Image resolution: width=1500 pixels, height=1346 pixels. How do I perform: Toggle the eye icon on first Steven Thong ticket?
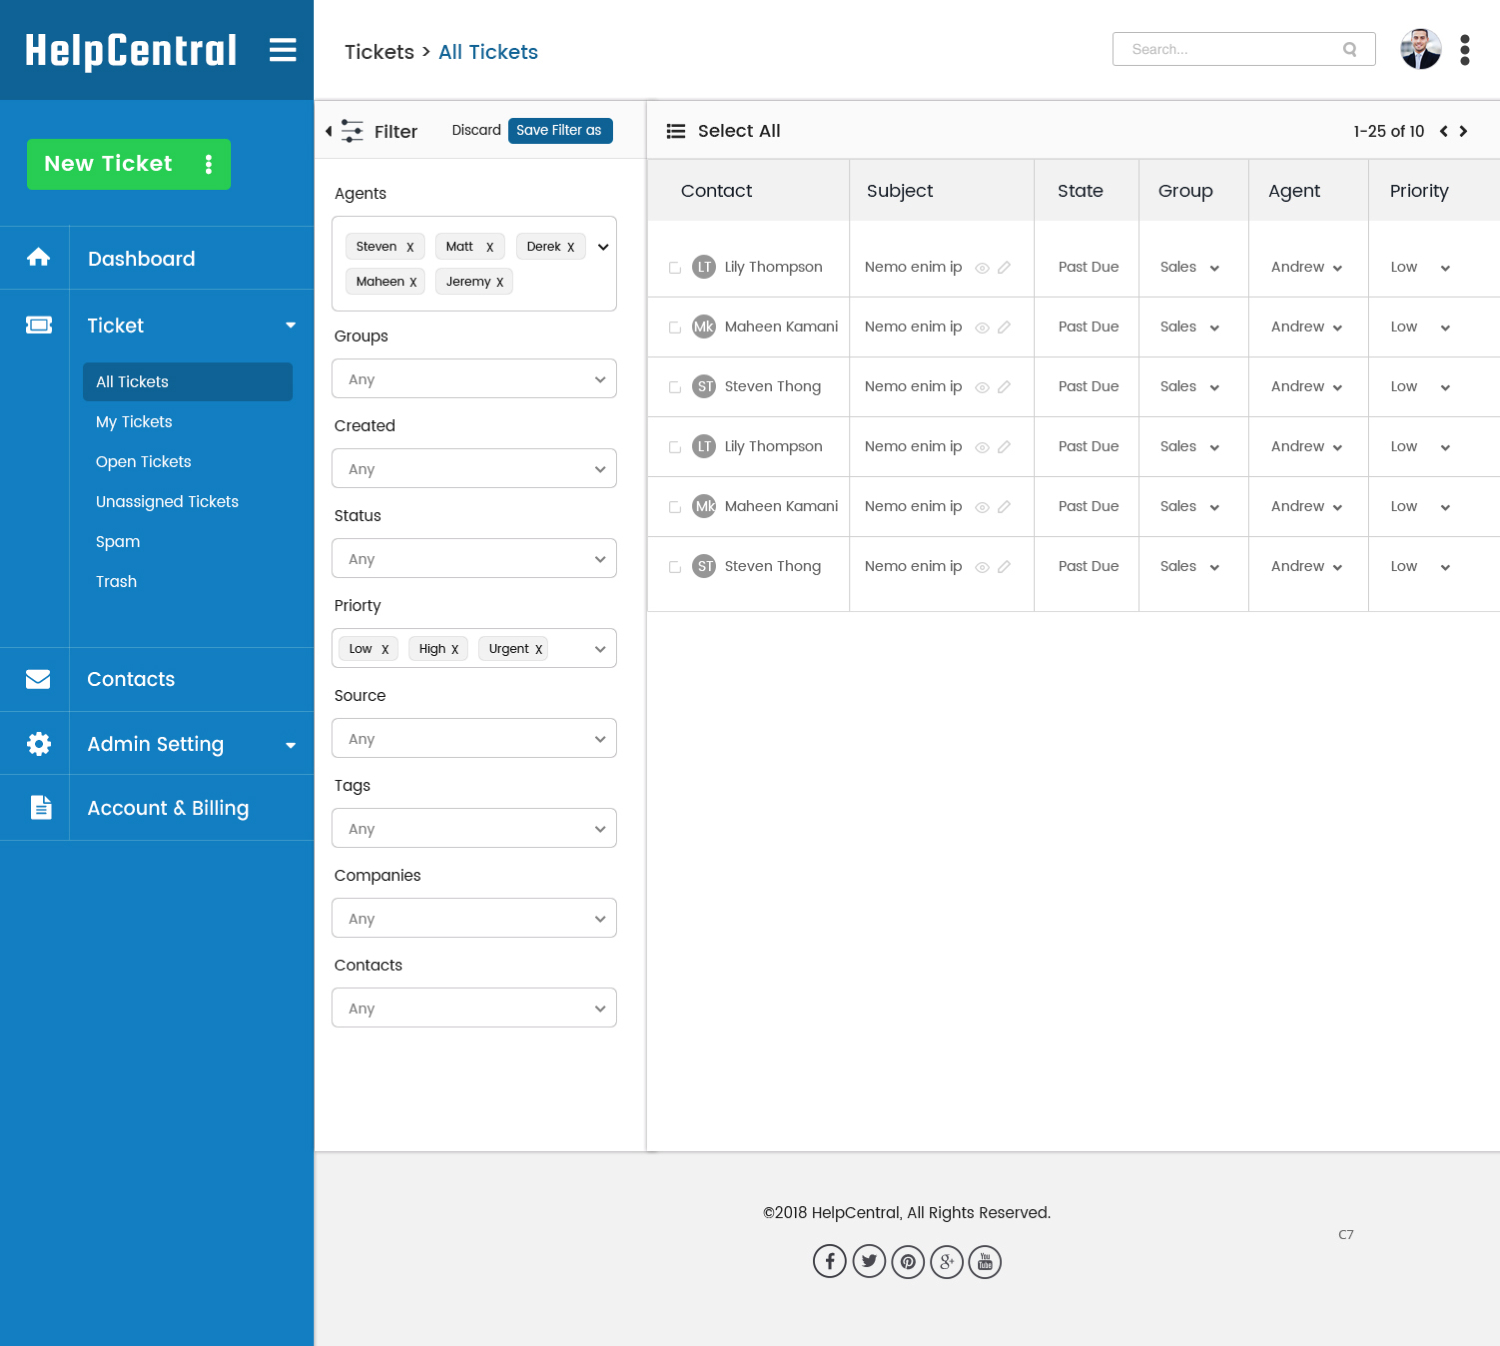(982, 387)
